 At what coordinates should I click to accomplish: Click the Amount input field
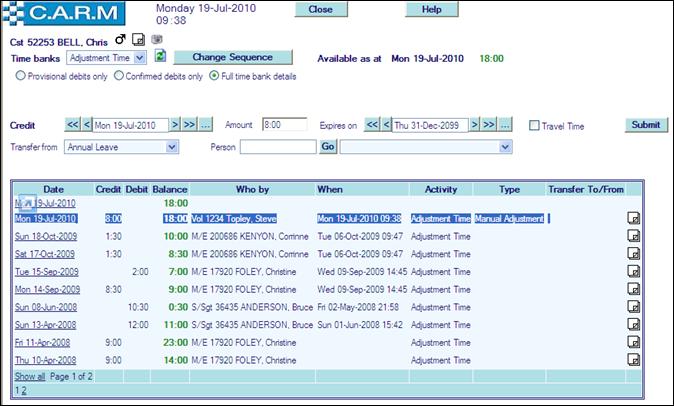285,125
